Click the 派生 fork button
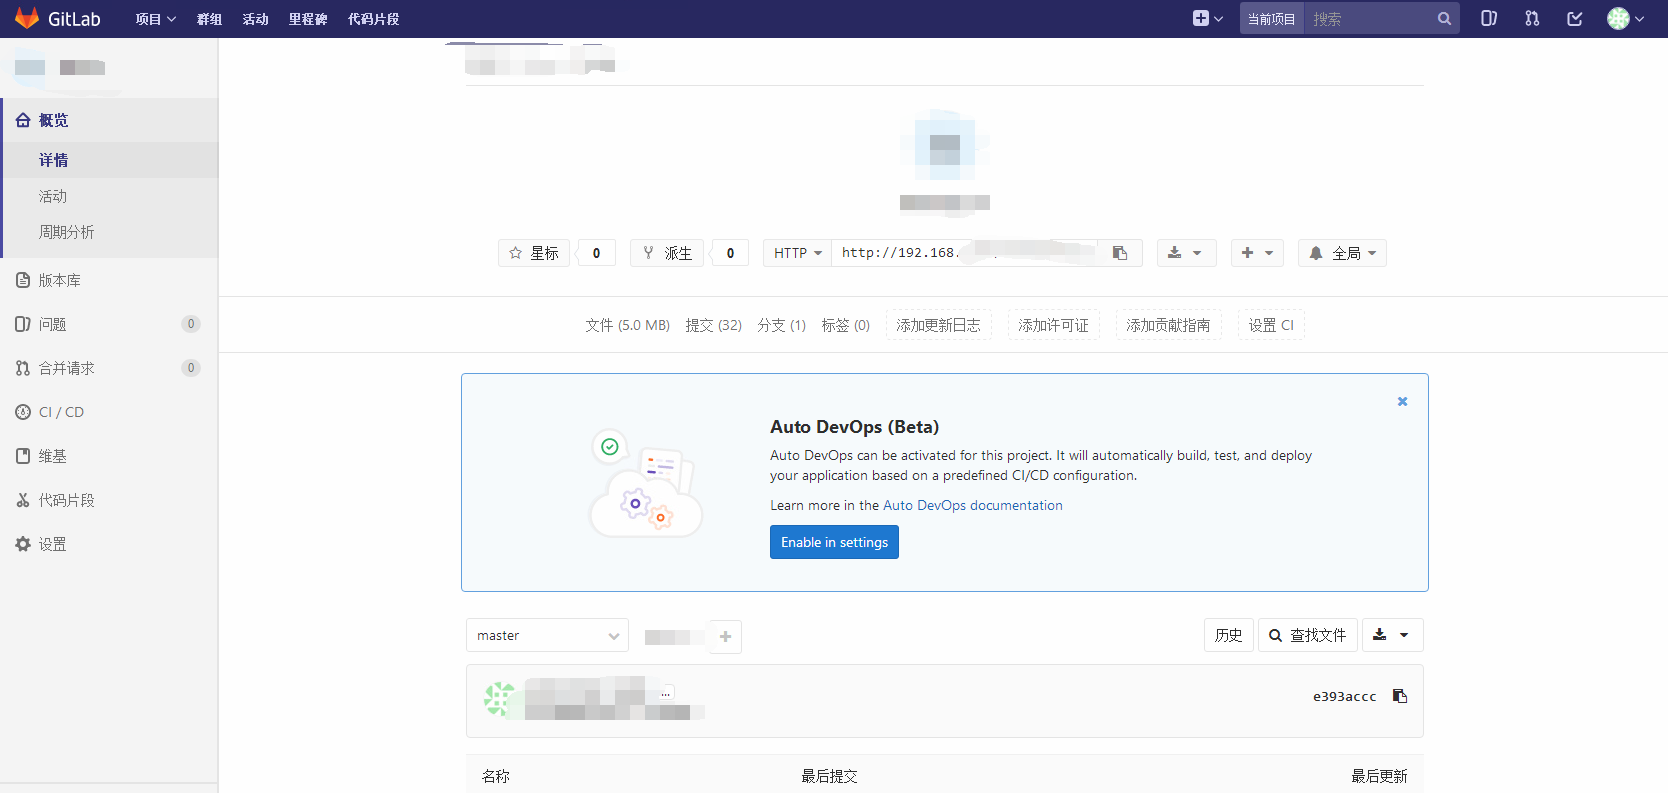This screenshot has height=793, width=1668. [x=667, y=253]
